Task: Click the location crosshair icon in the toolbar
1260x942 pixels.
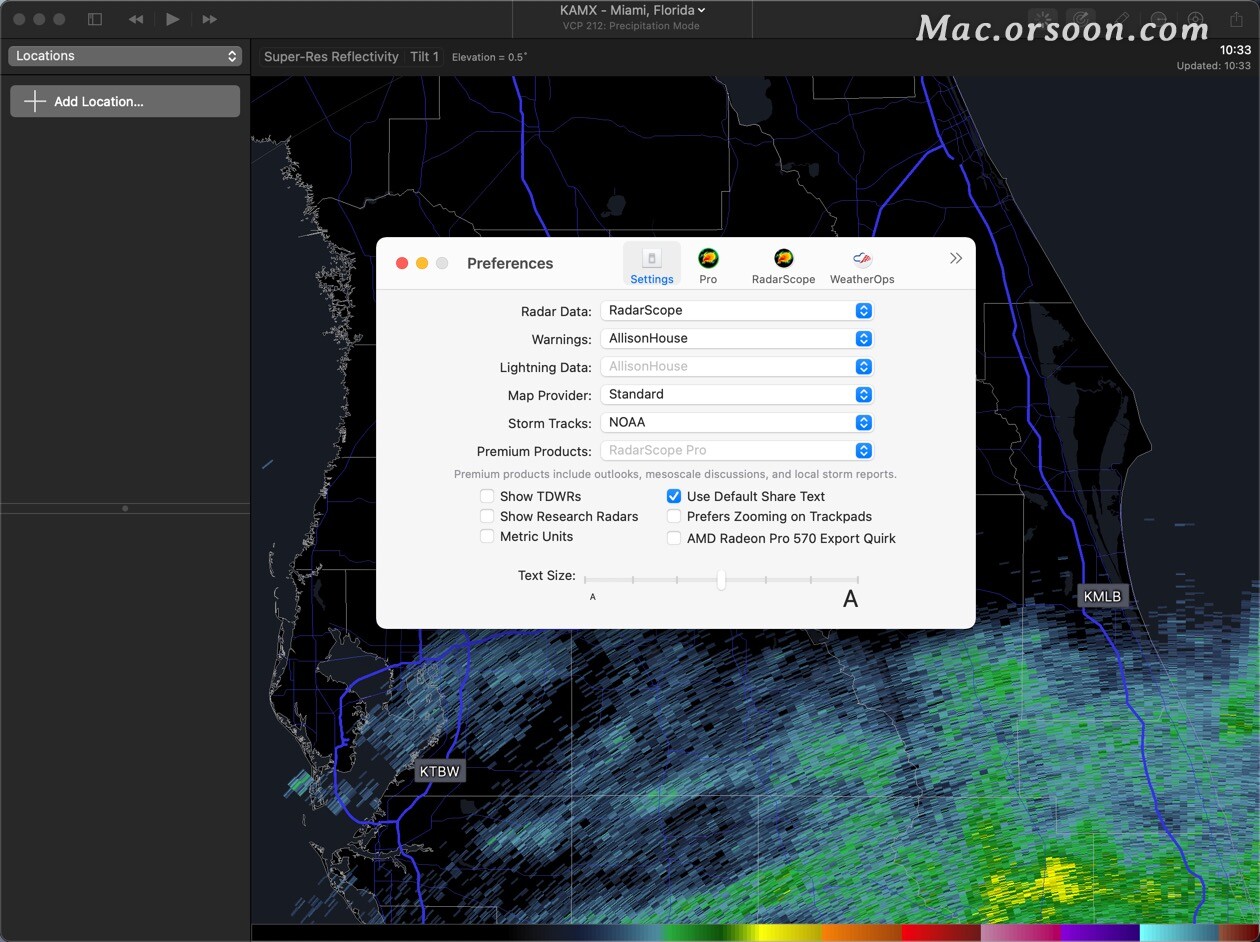Action: (x=1195, y=19)
